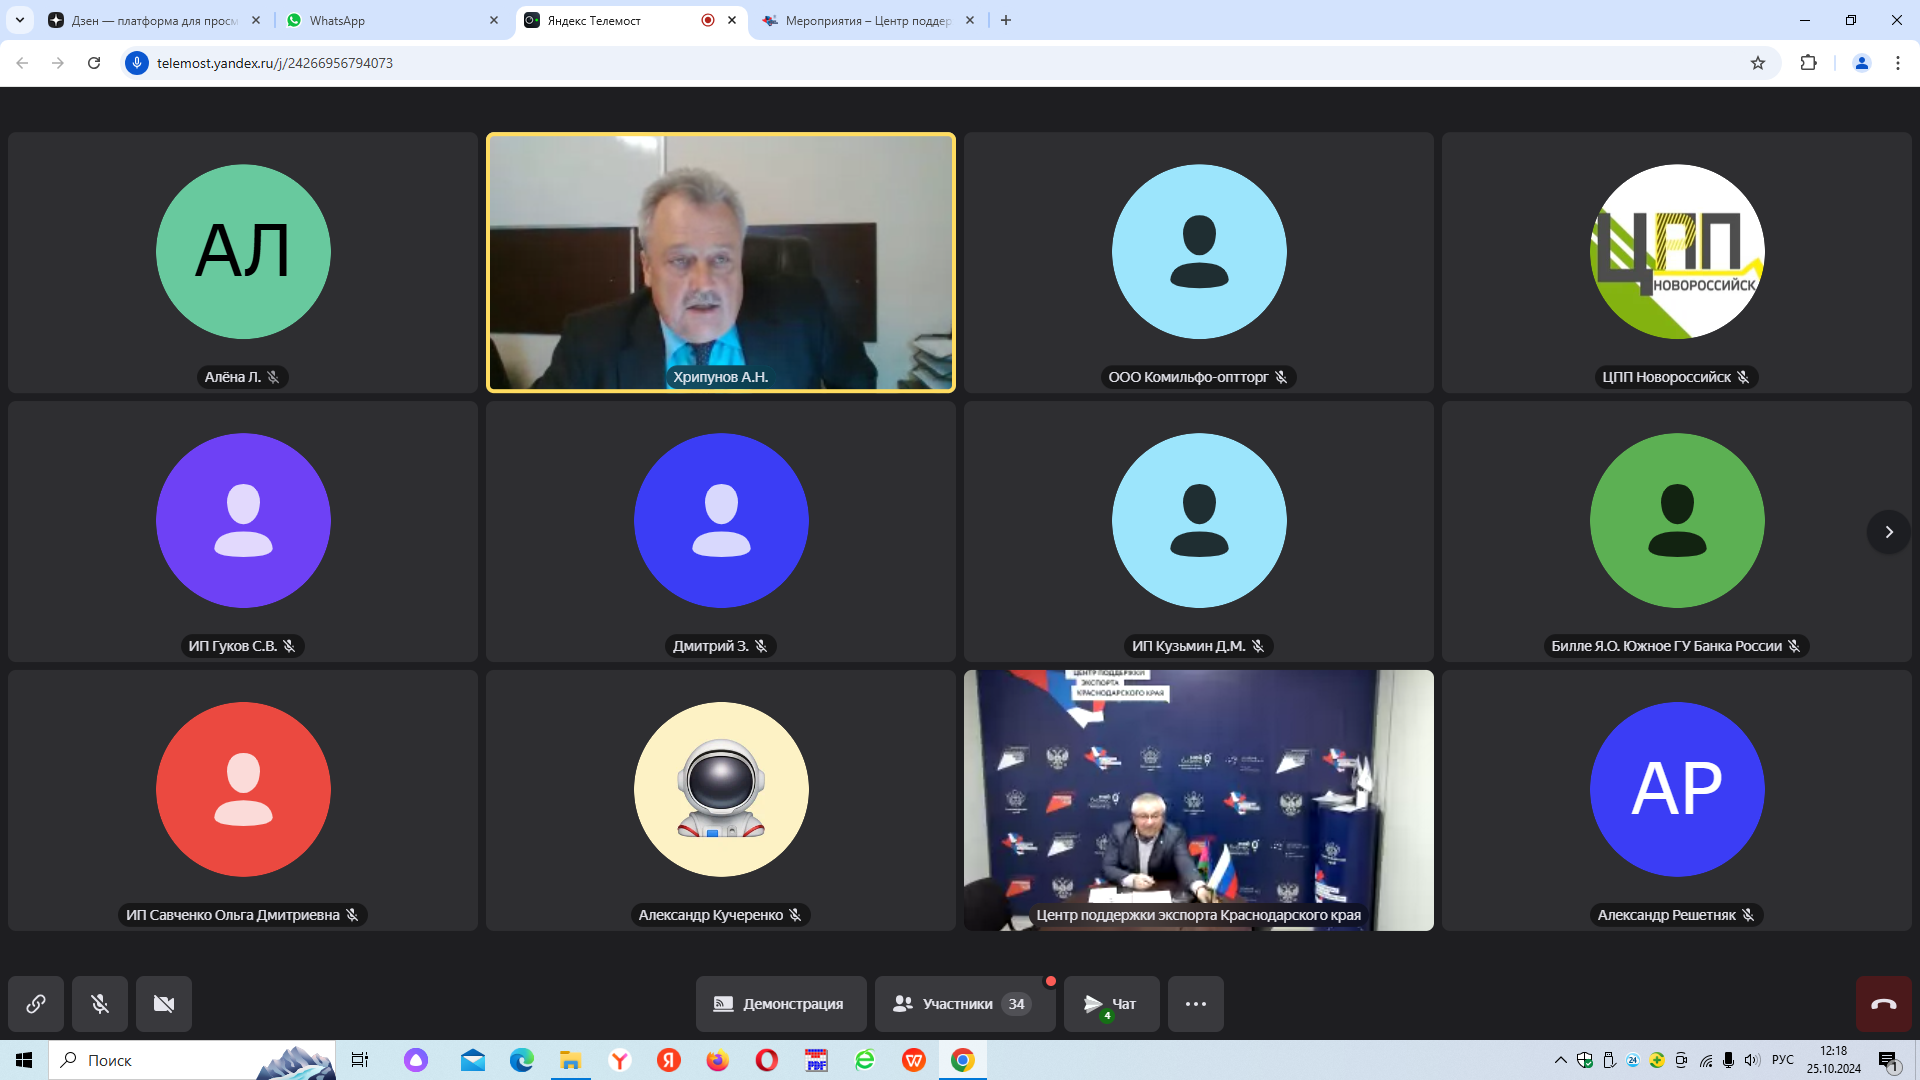Open browser extensions puzzle icon
This screenshot has height=1080, width=1920.
1808,63
